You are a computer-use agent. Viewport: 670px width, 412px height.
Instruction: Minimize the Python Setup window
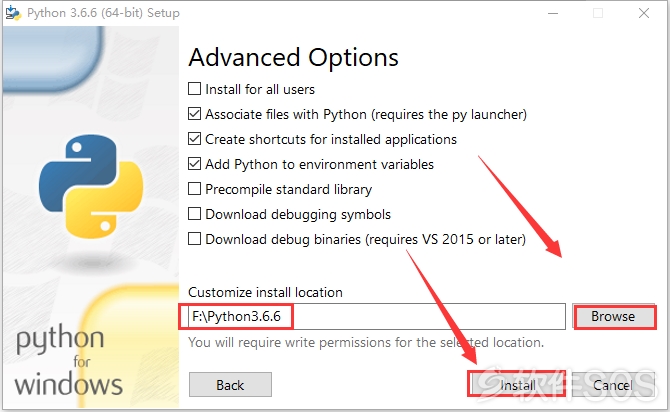tap(553, 13)
